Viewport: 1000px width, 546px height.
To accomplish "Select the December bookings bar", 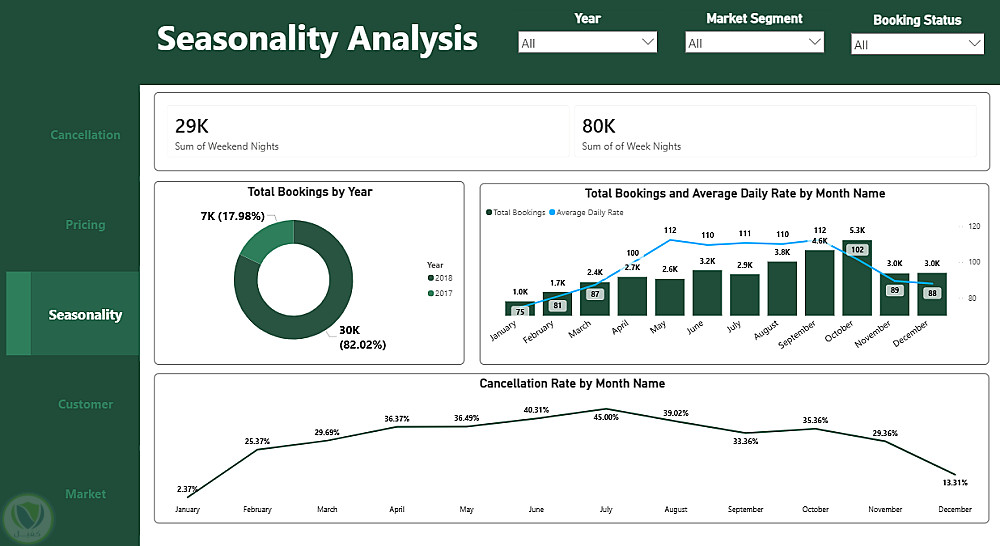I will (932, 295).
